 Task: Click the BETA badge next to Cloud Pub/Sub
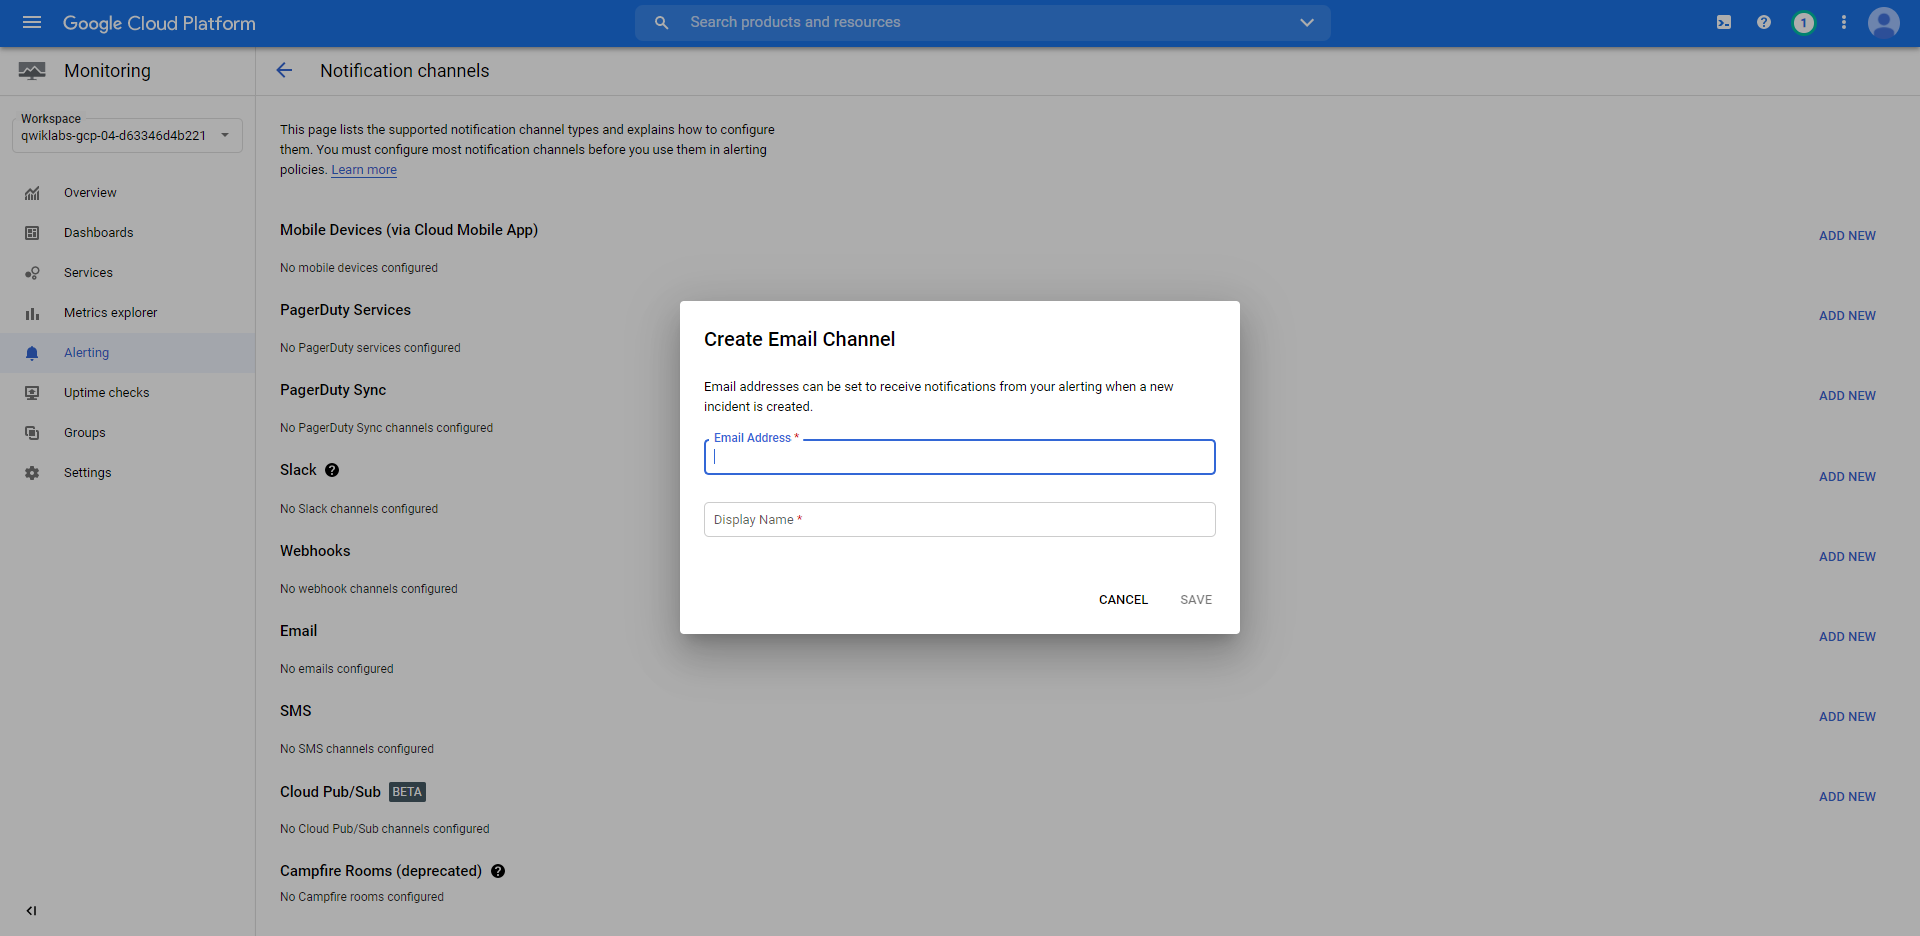pos(407,792)
